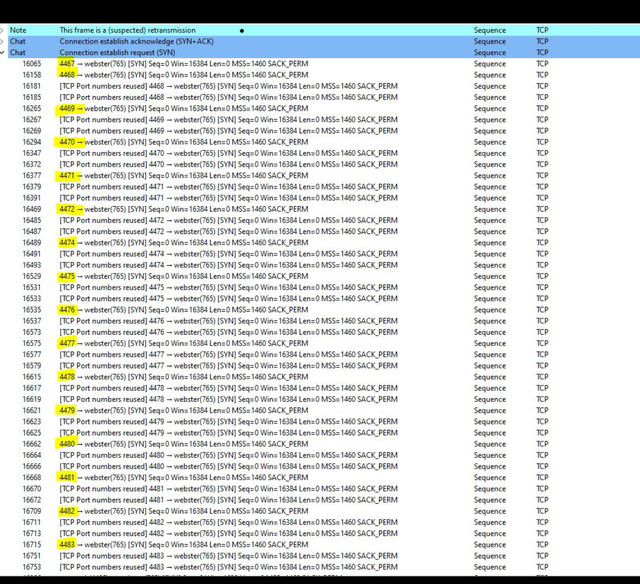Select the 'This frame is a (suspected) retransmission' row
The height and width of the screenshot is (584, 640).
[x=320, y=30]
